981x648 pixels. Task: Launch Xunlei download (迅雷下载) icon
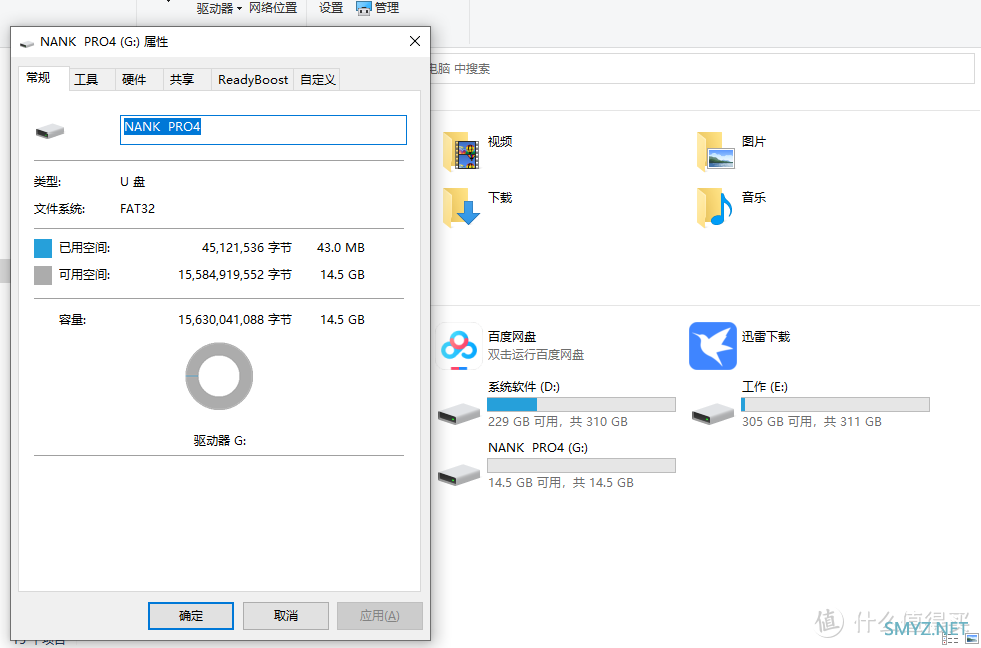coord(713,346)
